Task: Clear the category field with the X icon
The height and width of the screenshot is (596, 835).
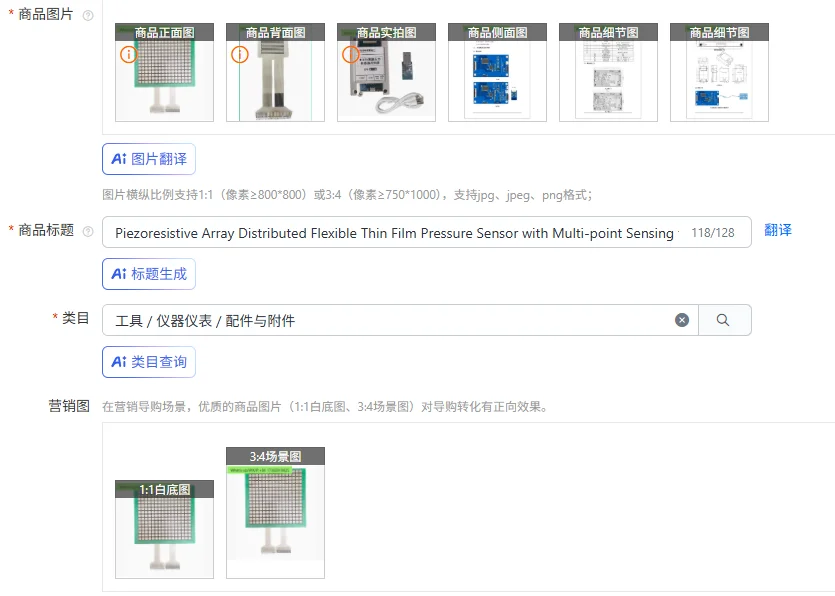Action: click(x=682, y=320)
